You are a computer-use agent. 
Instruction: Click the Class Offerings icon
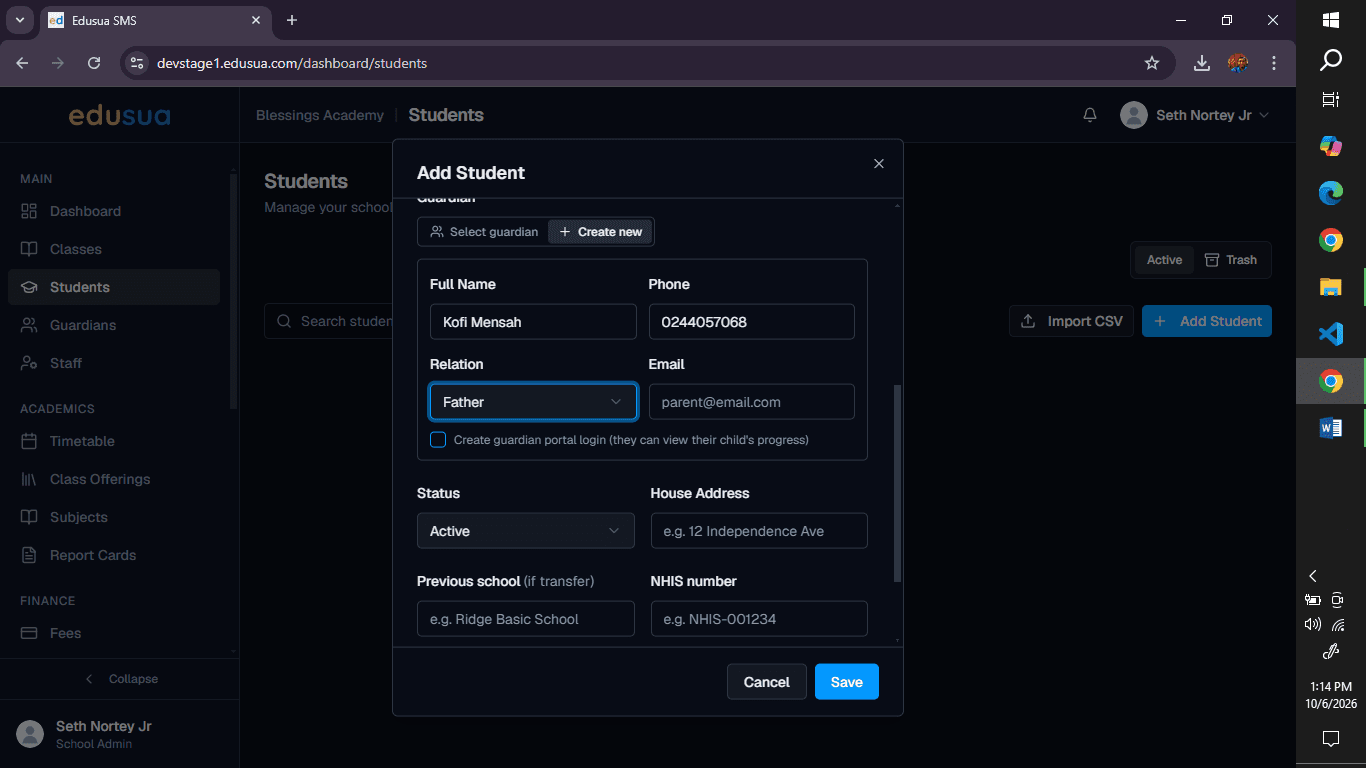pos(29,479)
